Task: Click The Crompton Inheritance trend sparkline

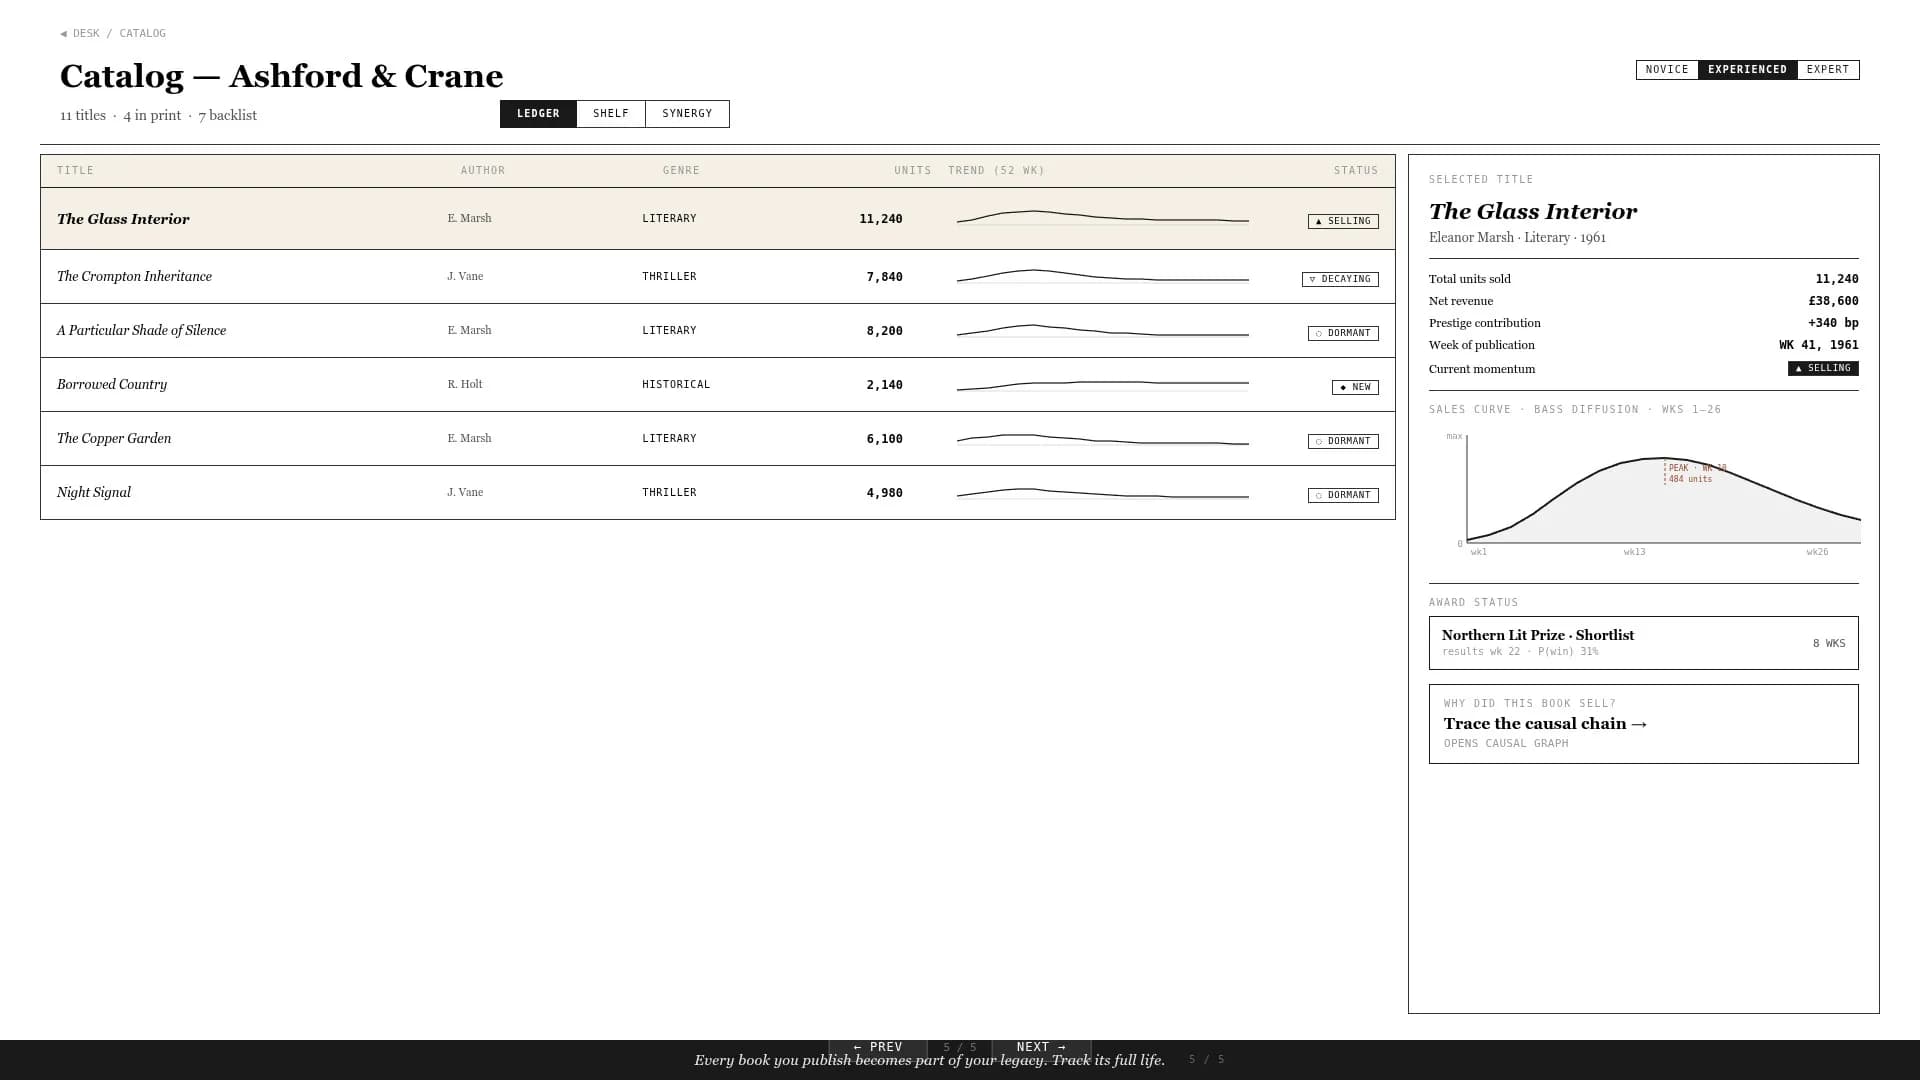Action: click(x=1103, y=275)
